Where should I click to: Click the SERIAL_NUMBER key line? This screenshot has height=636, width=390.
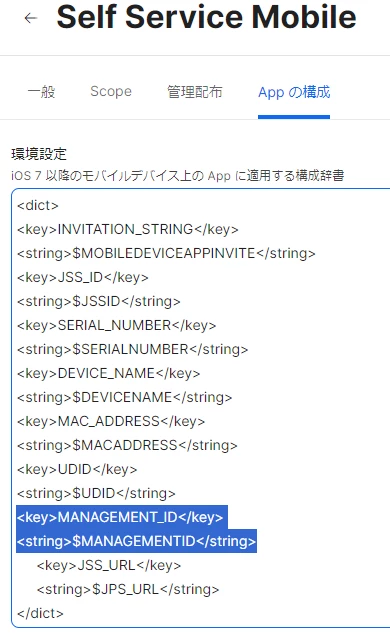[116, 325]
